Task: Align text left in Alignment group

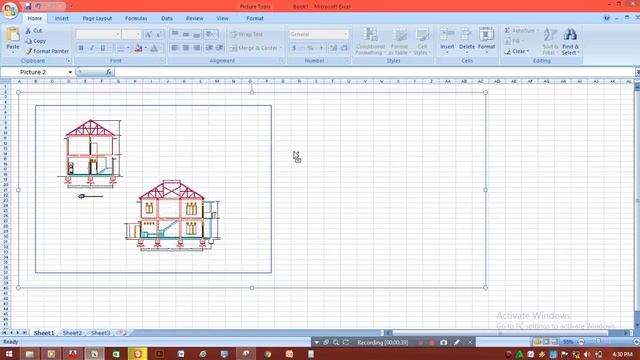Action: pyautogui.click(x=175, y=48)
